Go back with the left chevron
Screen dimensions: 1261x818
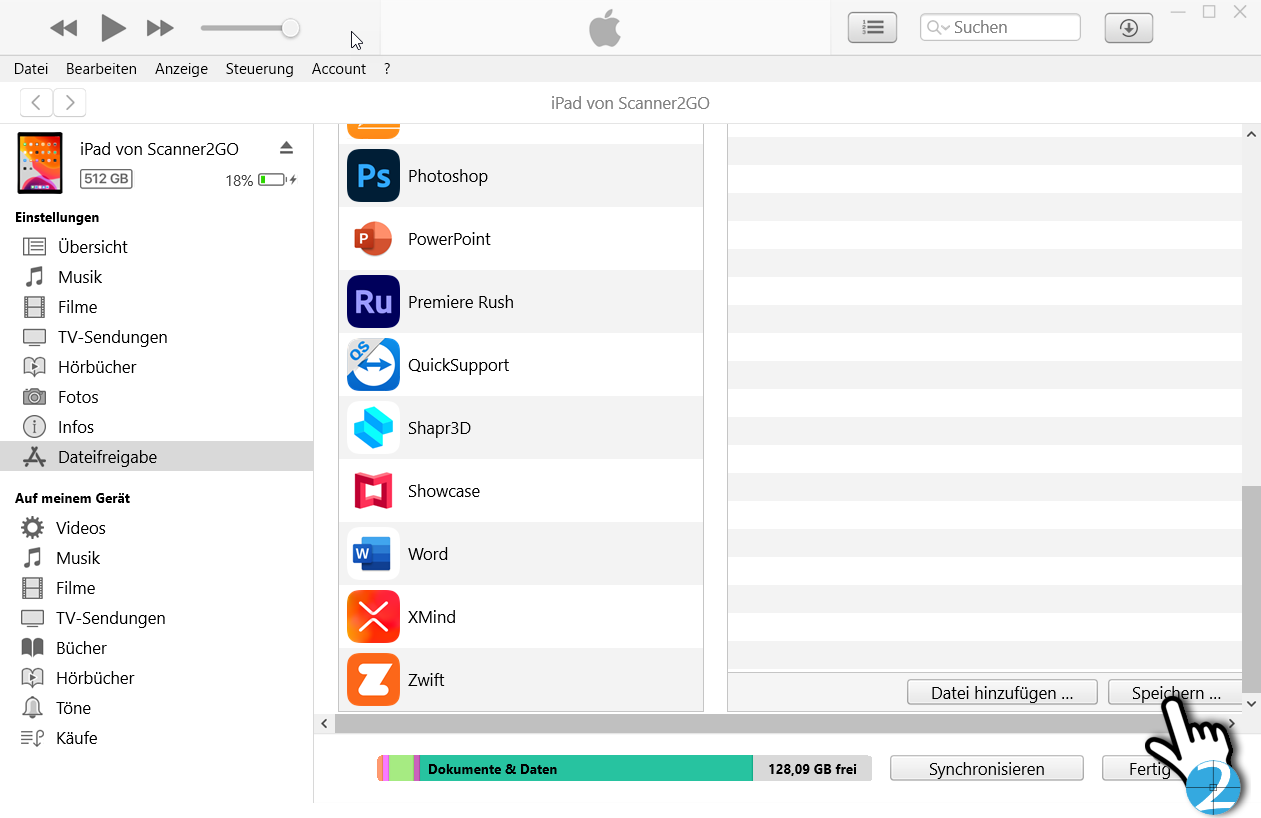click(36, 102)
